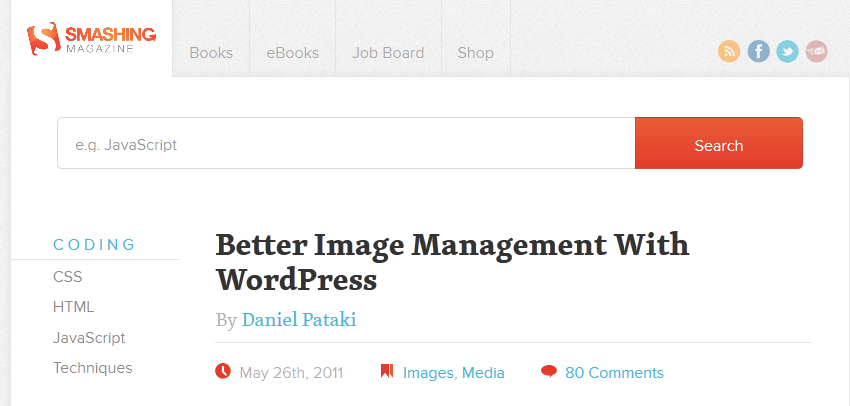The width and height of the screenshot is (850, 406).
Task: Select the speech bubble comments icon
Action: pyautogui.click(x=549, y=371)
